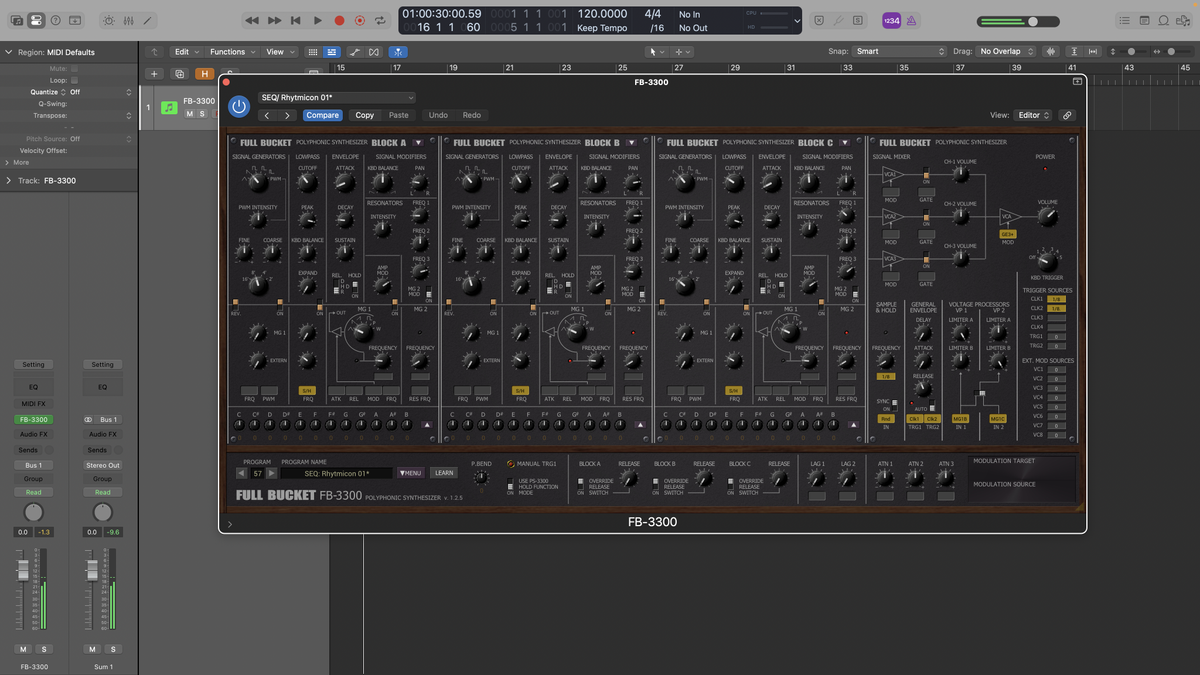The image size is (1200, 675).
Task: Open the Loop Browser icon
Action: click(x=1164, y=20)
